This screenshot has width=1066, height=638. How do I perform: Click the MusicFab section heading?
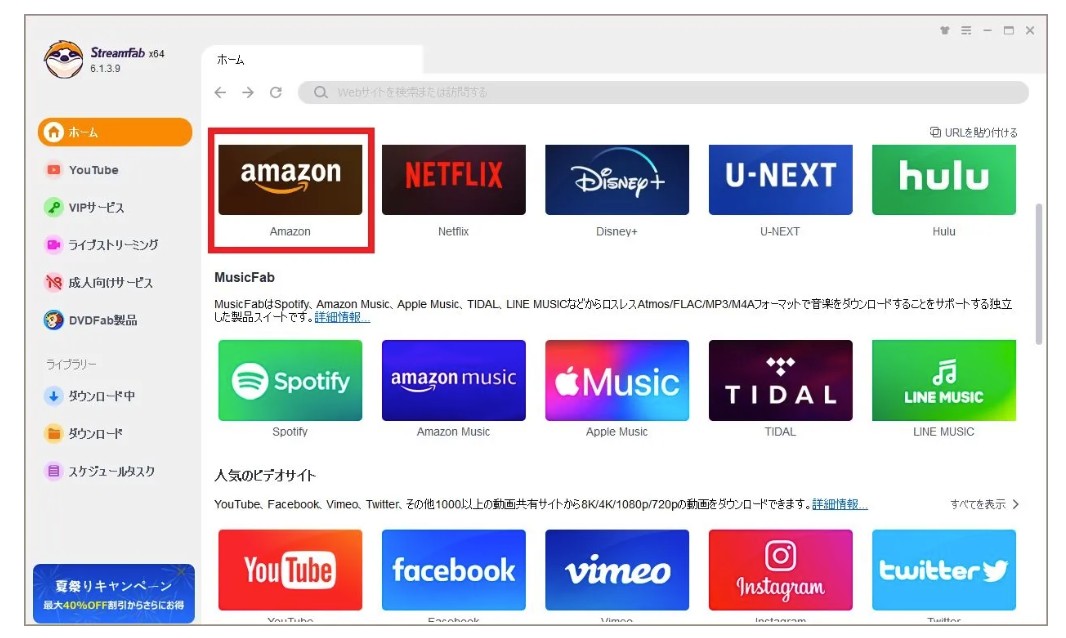click(x=245, y=278)
